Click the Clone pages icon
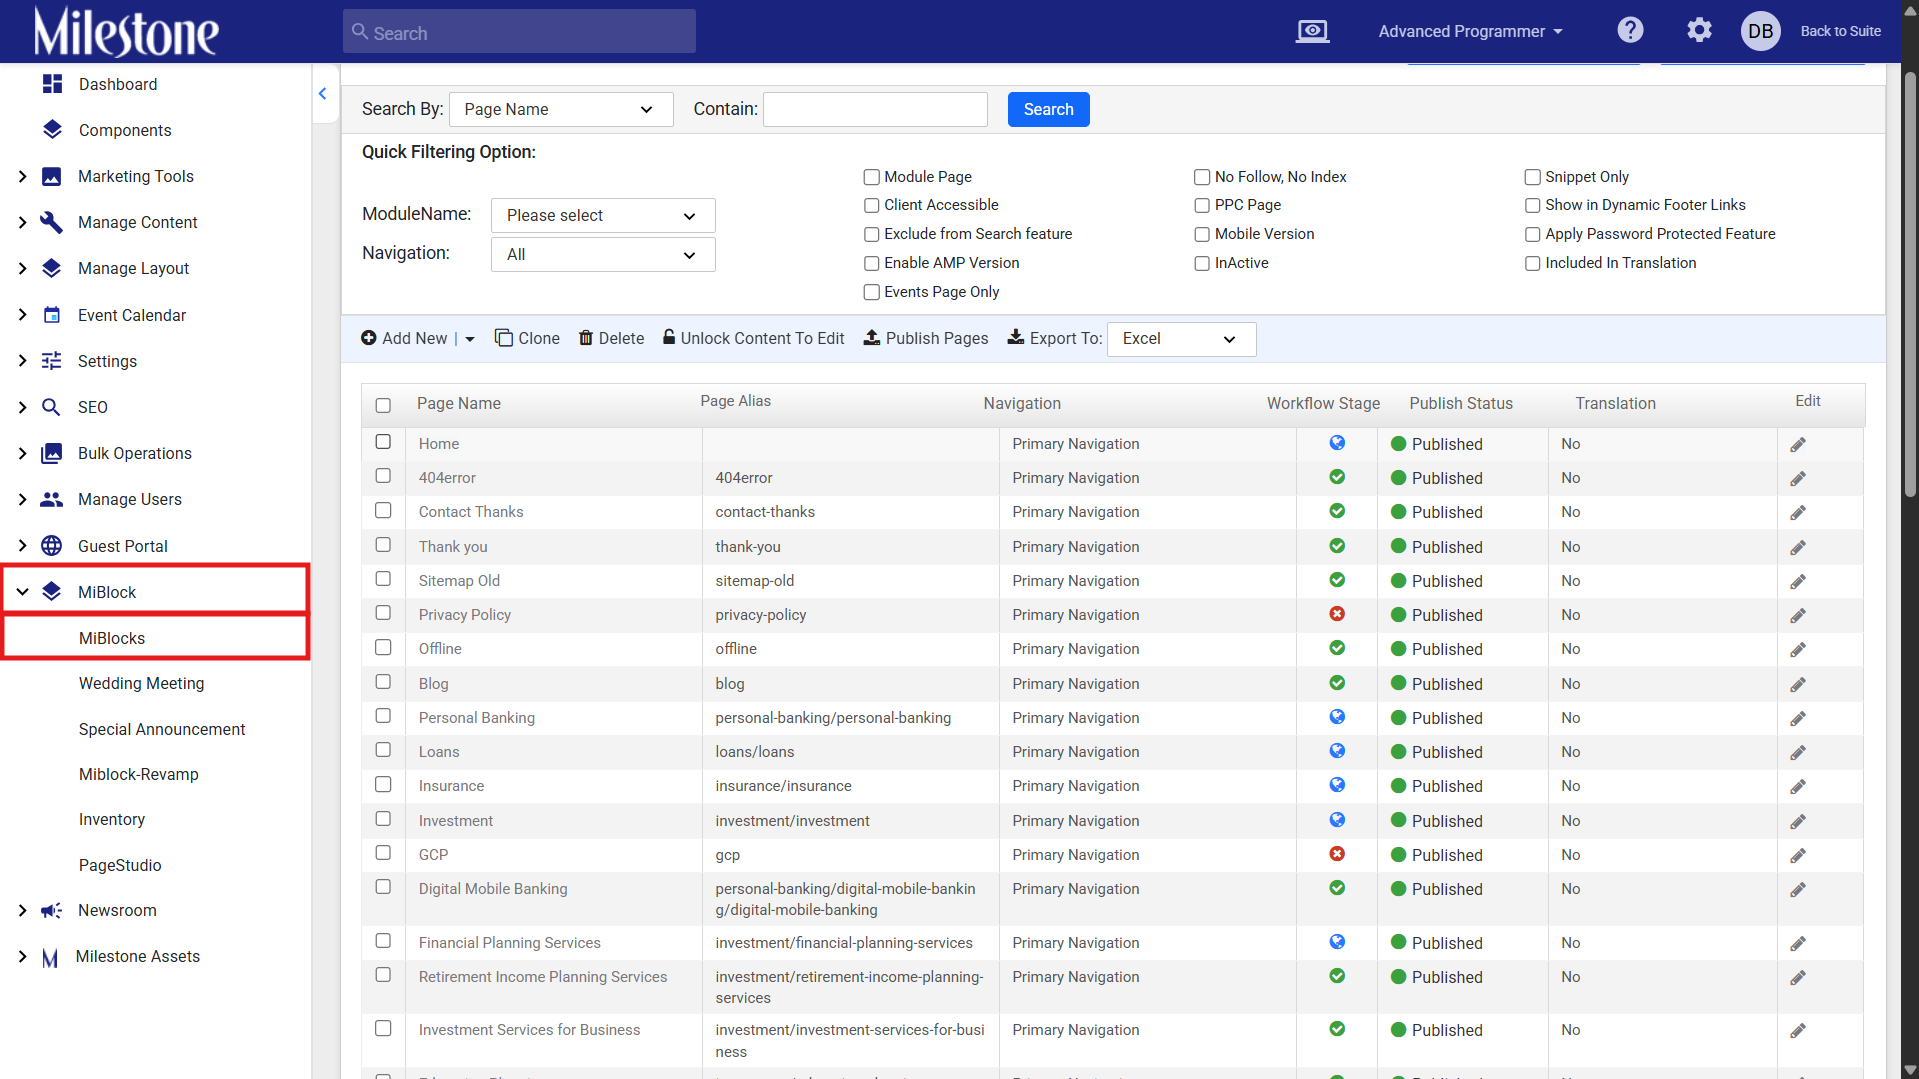 [x=504, y=338]
